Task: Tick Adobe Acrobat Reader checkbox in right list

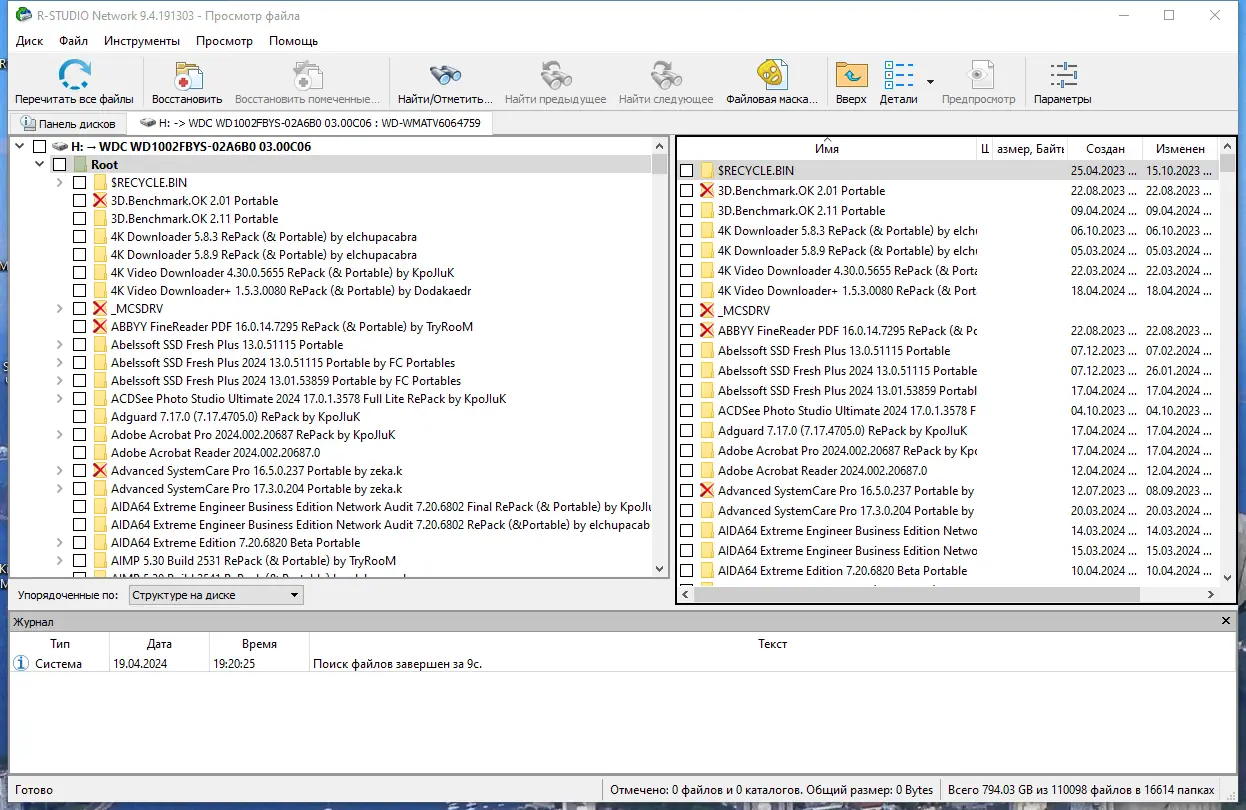Action: click(686, 471)
